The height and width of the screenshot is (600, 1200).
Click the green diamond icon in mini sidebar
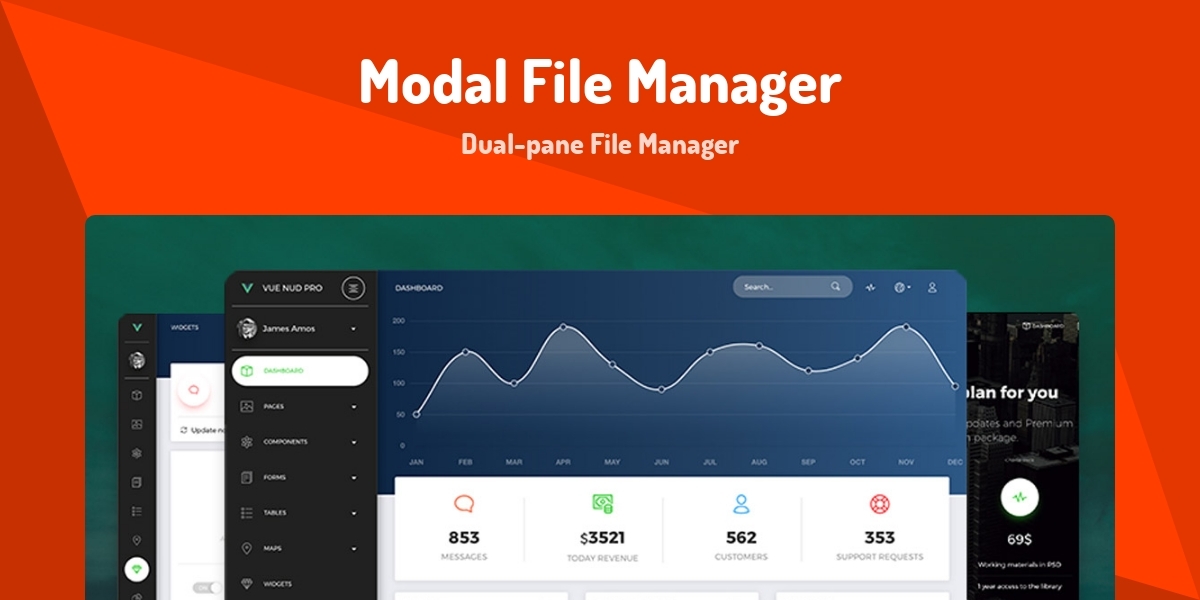point(137,569)
